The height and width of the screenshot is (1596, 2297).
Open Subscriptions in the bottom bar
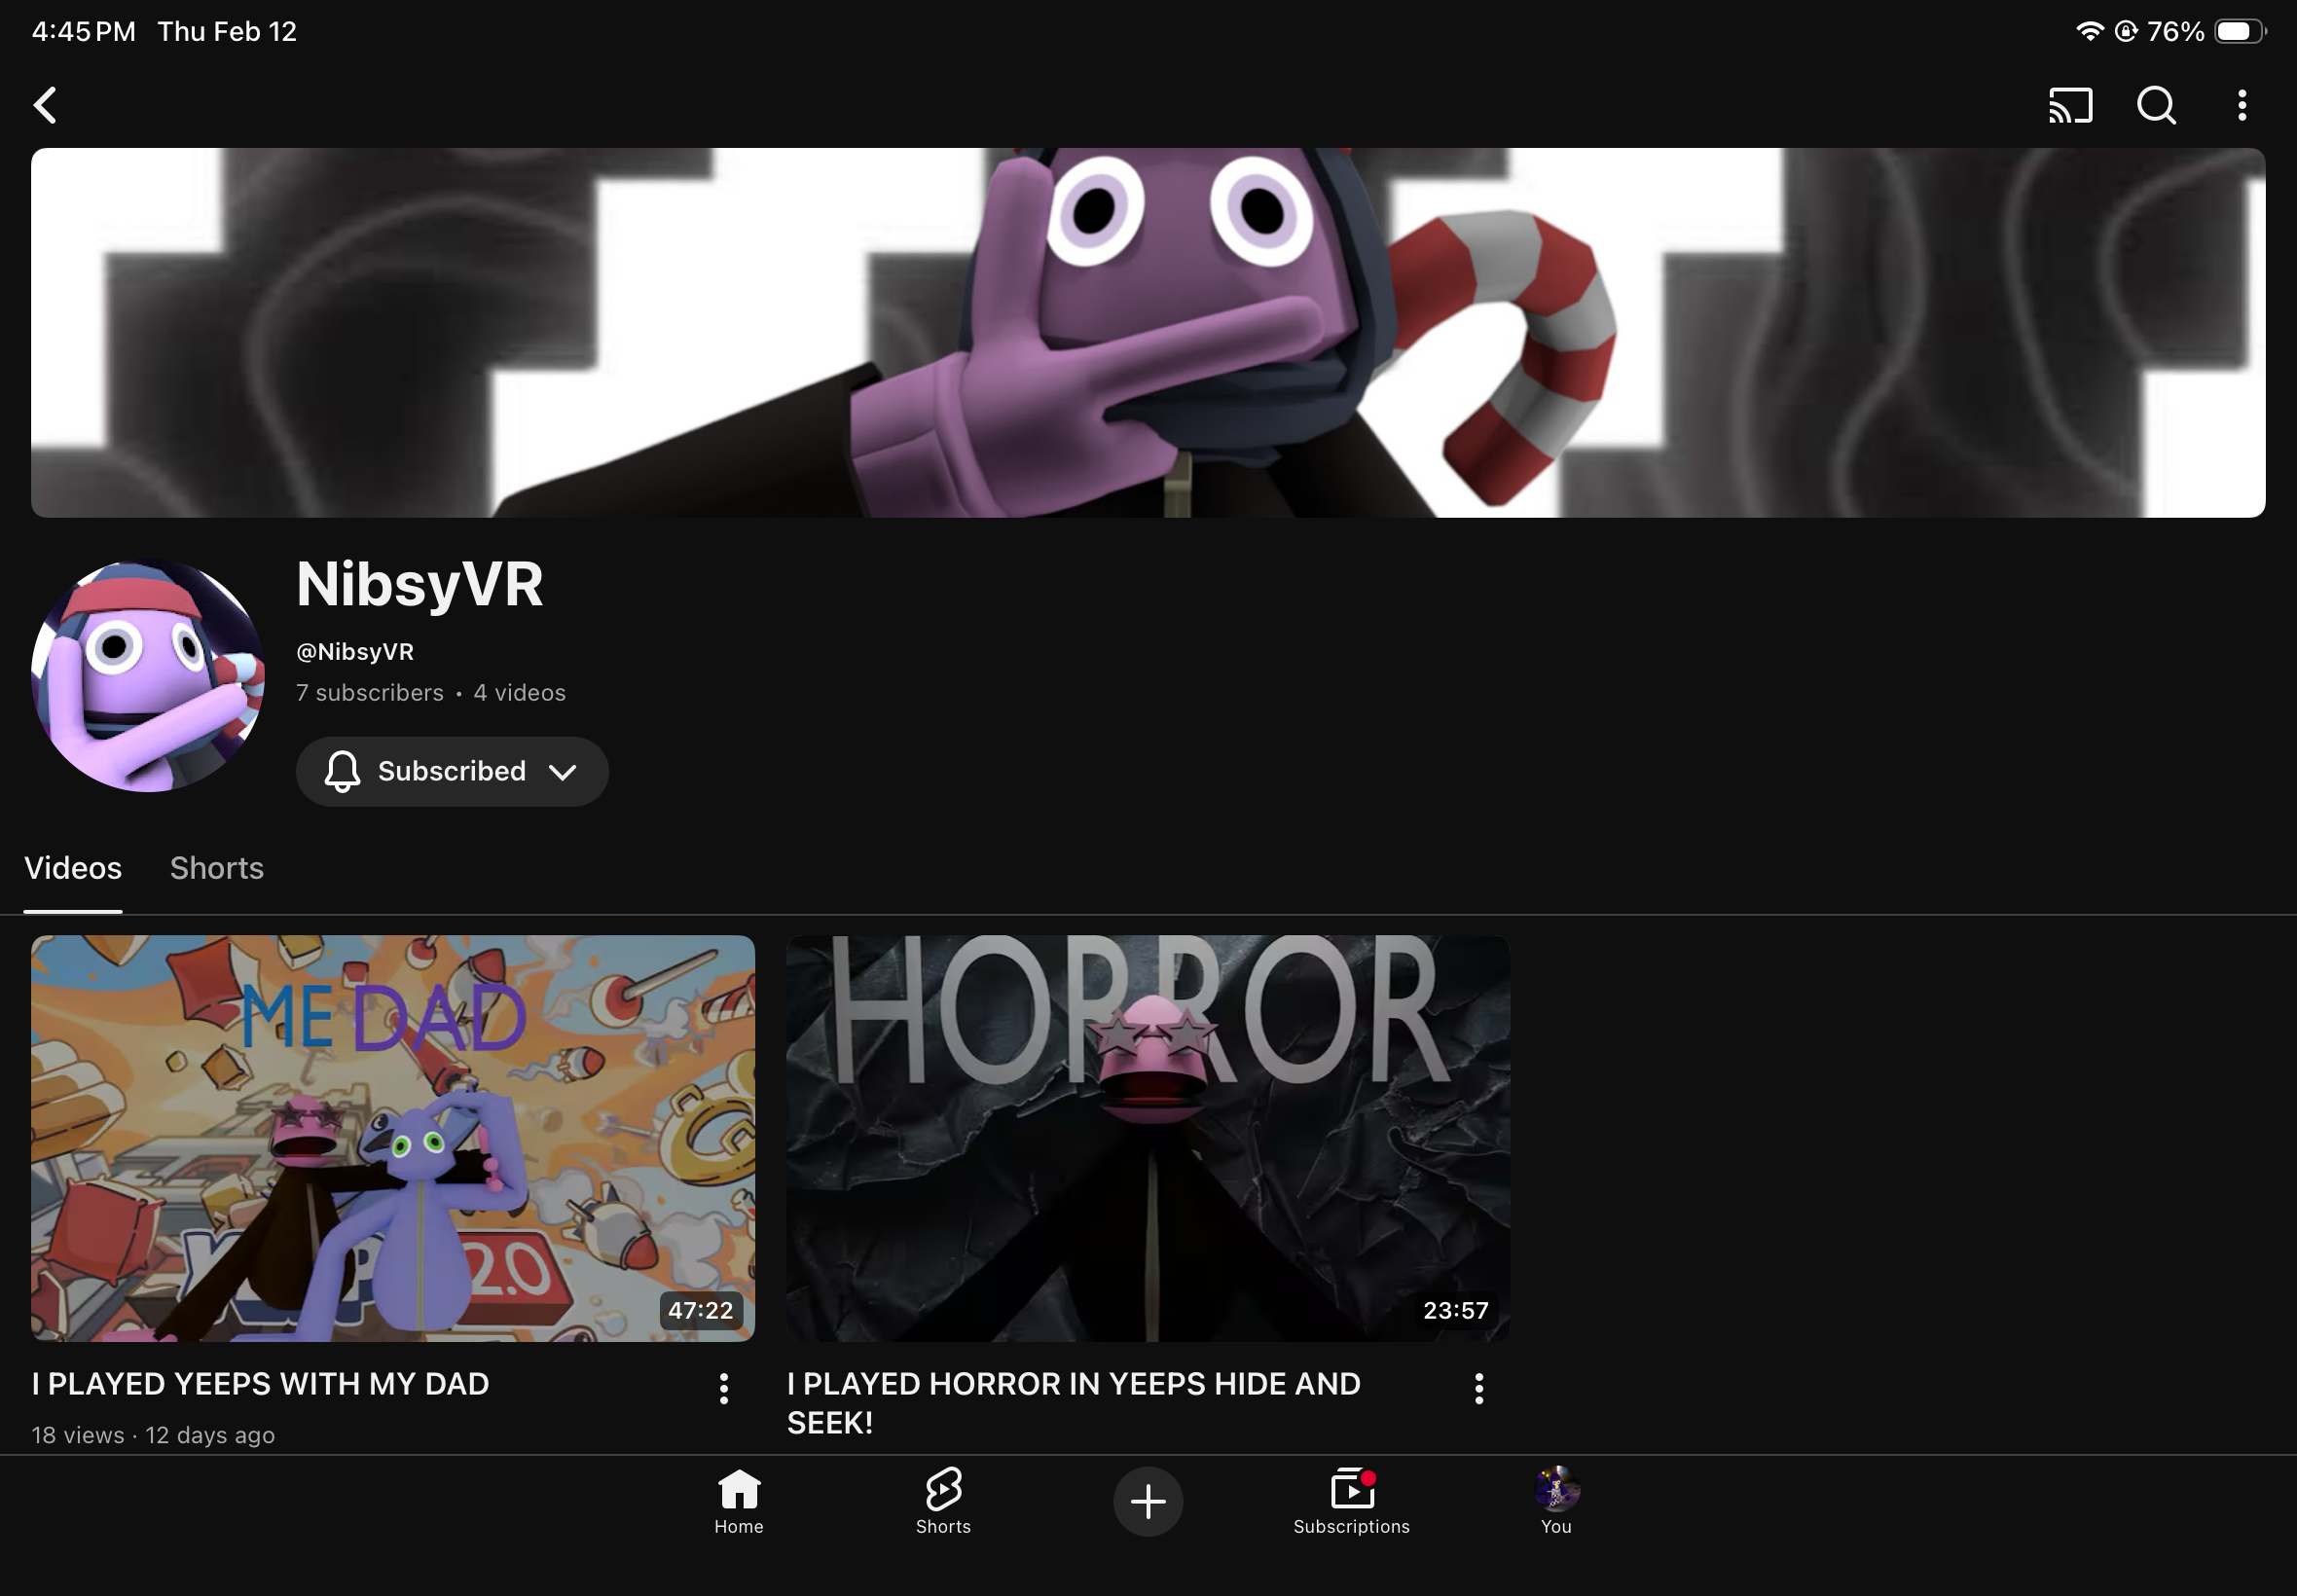1351,1501
